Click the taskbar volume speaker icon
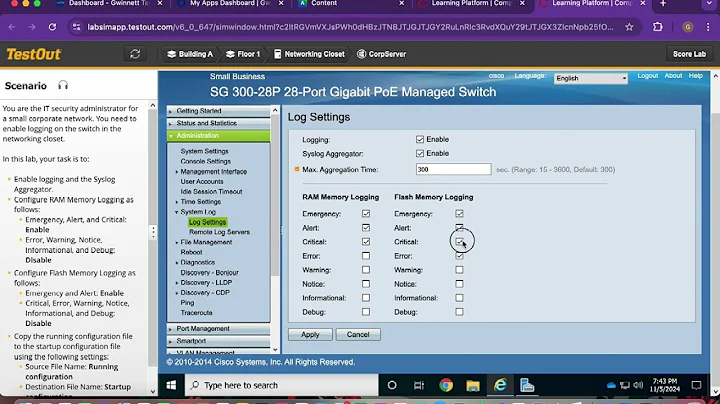 tap(638, 385)
